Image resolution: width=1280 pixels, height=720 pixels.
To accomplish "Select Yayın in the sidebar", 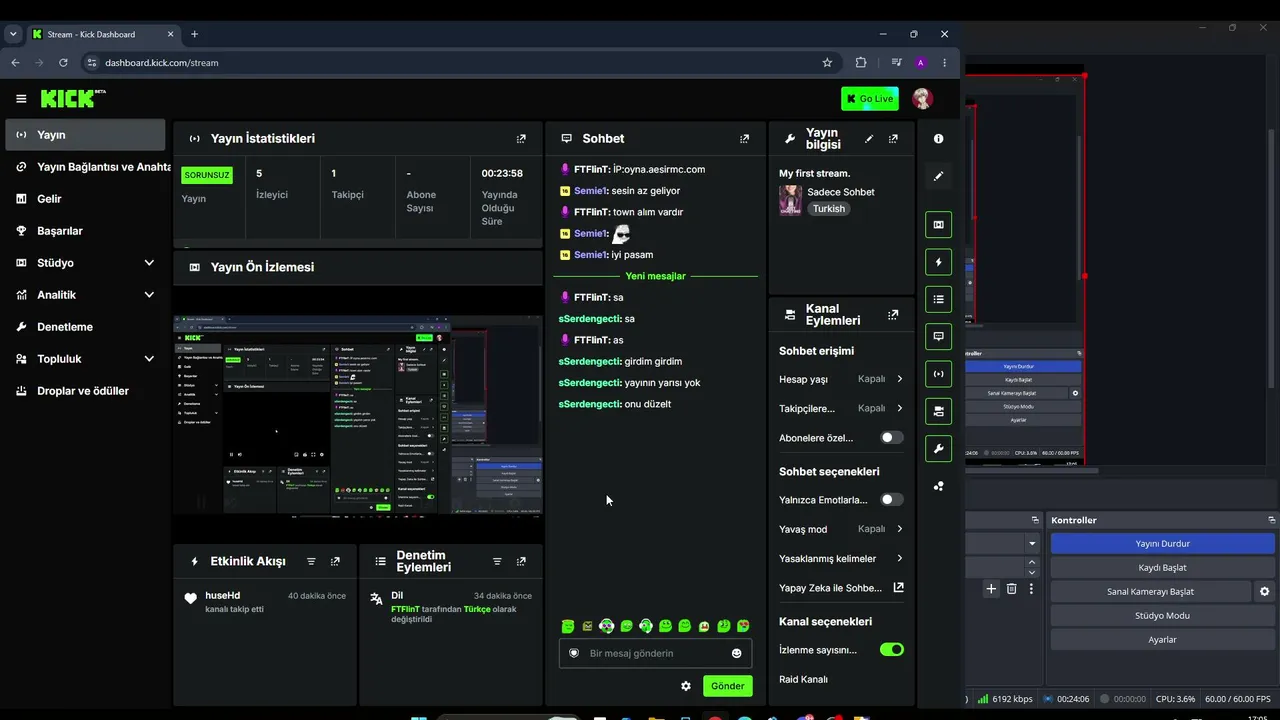I will coord(85,135).
